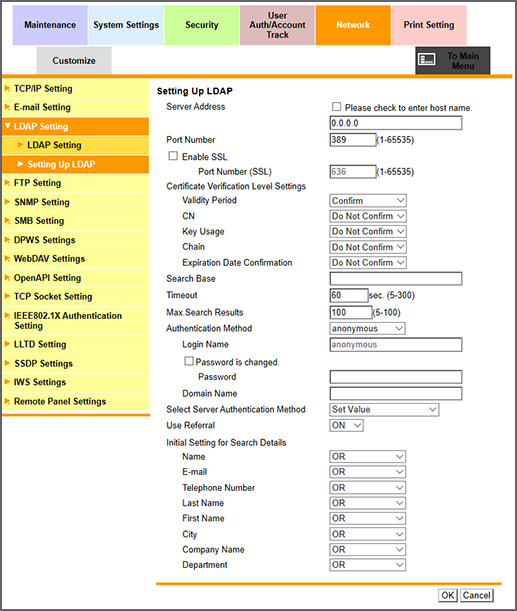Screen dimensions: 517x611
Task: Click the To Main Menu panel icon
Action: (427, 60)
